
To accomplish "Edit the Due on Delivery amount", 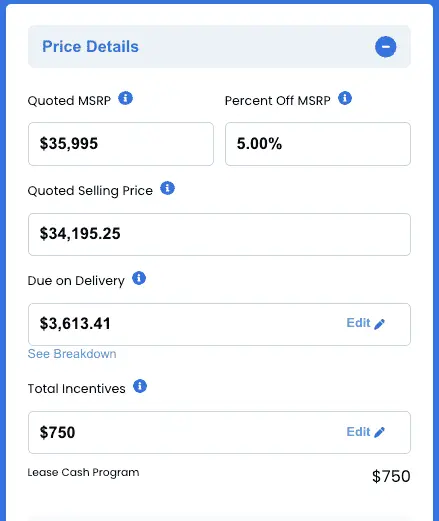I will click(x=366, y=323).
